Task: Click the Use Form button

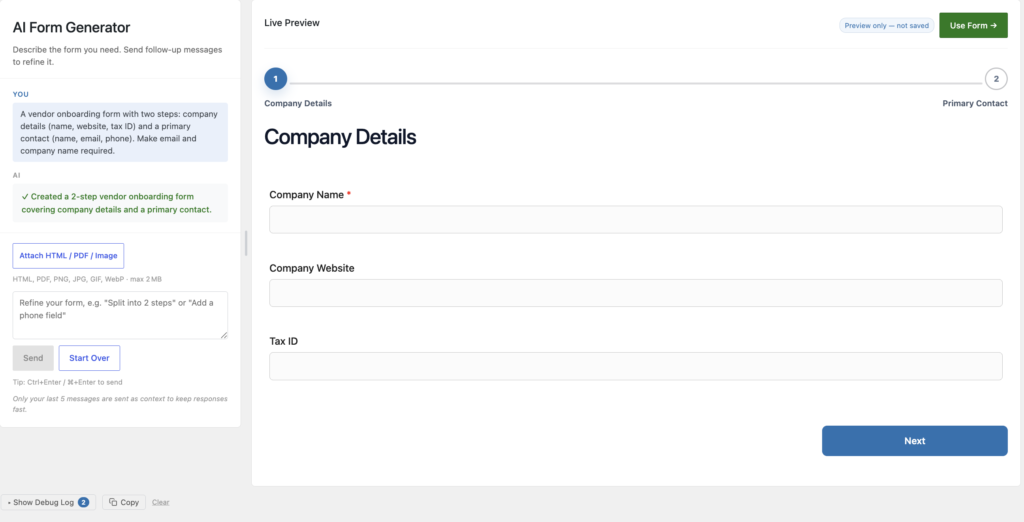Action: pos(973,25)
